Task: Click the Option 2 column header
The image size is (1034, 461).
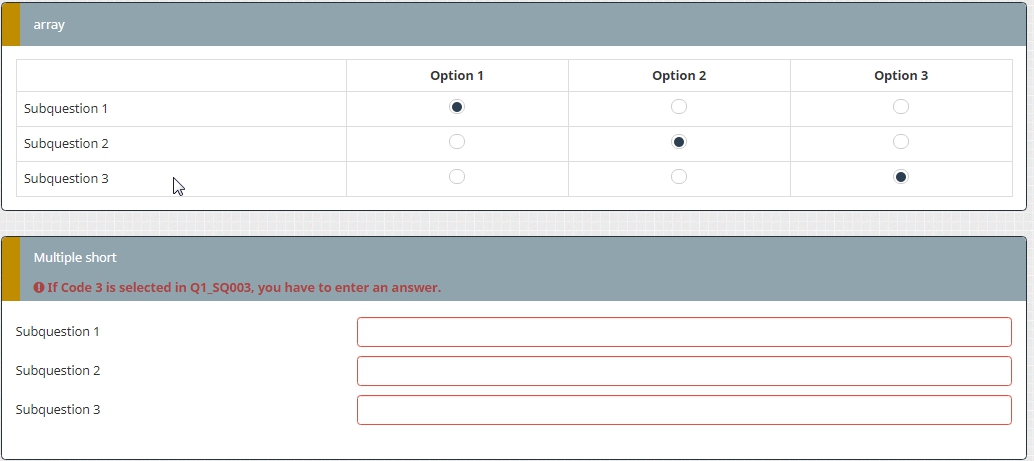Action: click(679, 76)
